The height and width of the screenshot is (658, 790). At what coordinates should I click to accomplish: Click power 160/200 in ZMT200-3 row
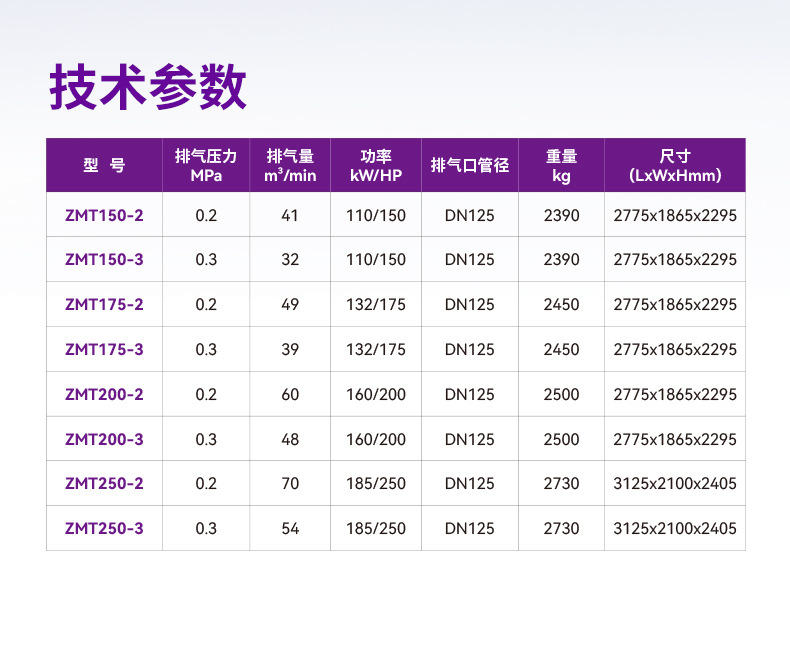pyautogui.click(x=376, y=439)
